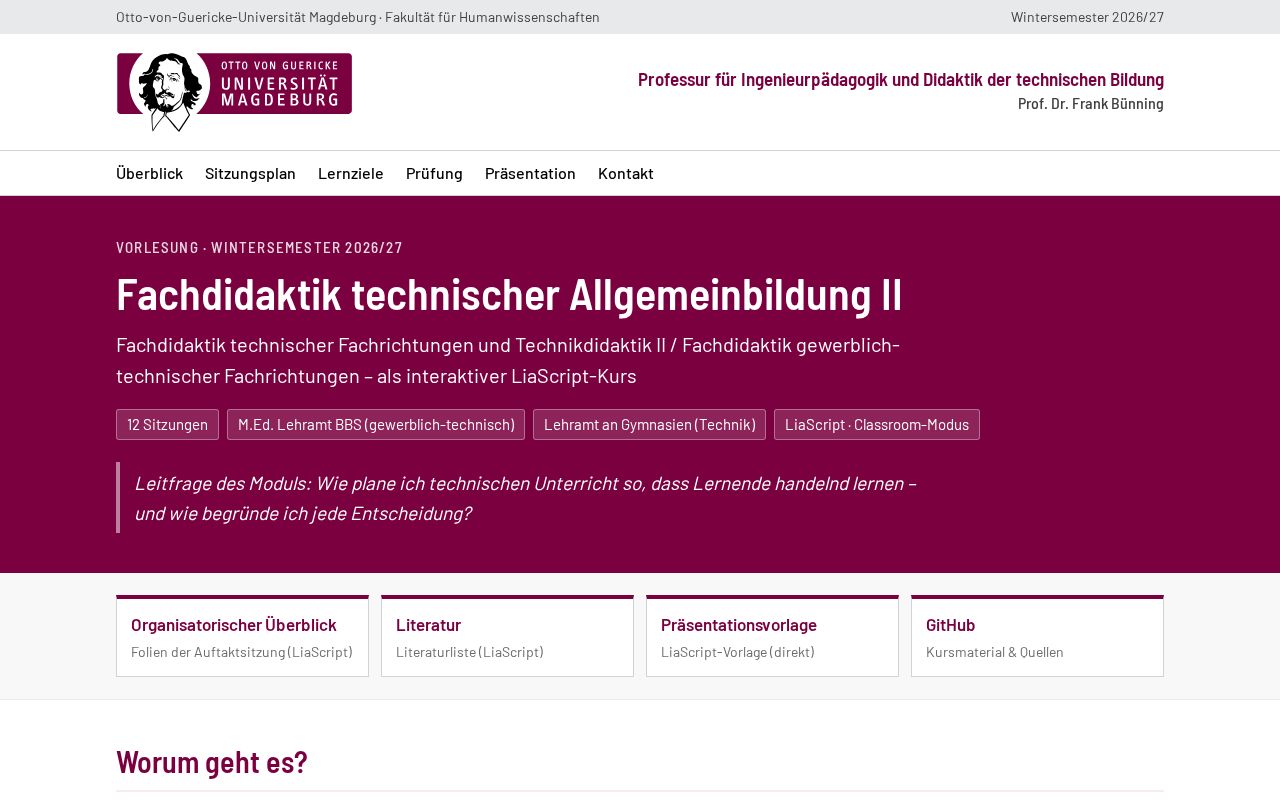Click the subtitle beginning 'Fachdidaktik technischer Fachrichtungen'

[508, 360]
